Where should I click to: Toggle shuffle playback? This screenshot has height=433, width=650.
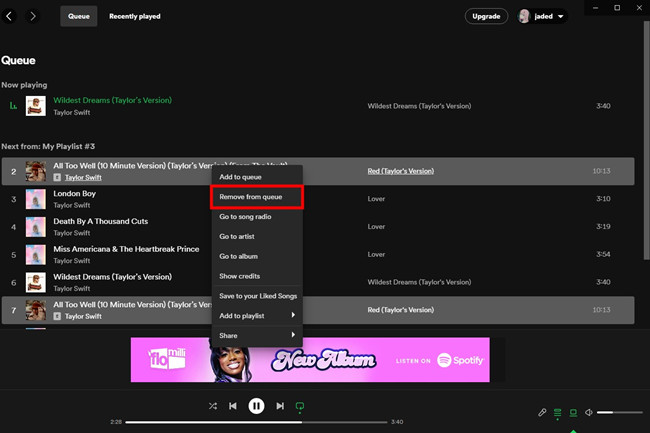tap(213, 406)
